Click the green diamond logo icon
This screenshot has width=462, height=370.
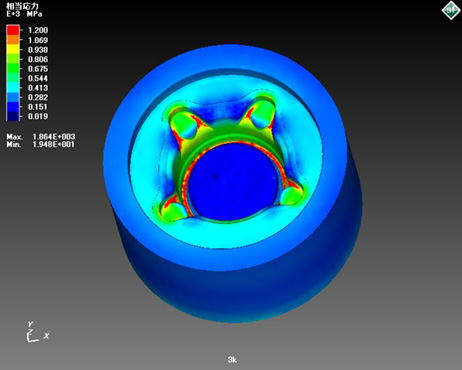tap(451, 10)
